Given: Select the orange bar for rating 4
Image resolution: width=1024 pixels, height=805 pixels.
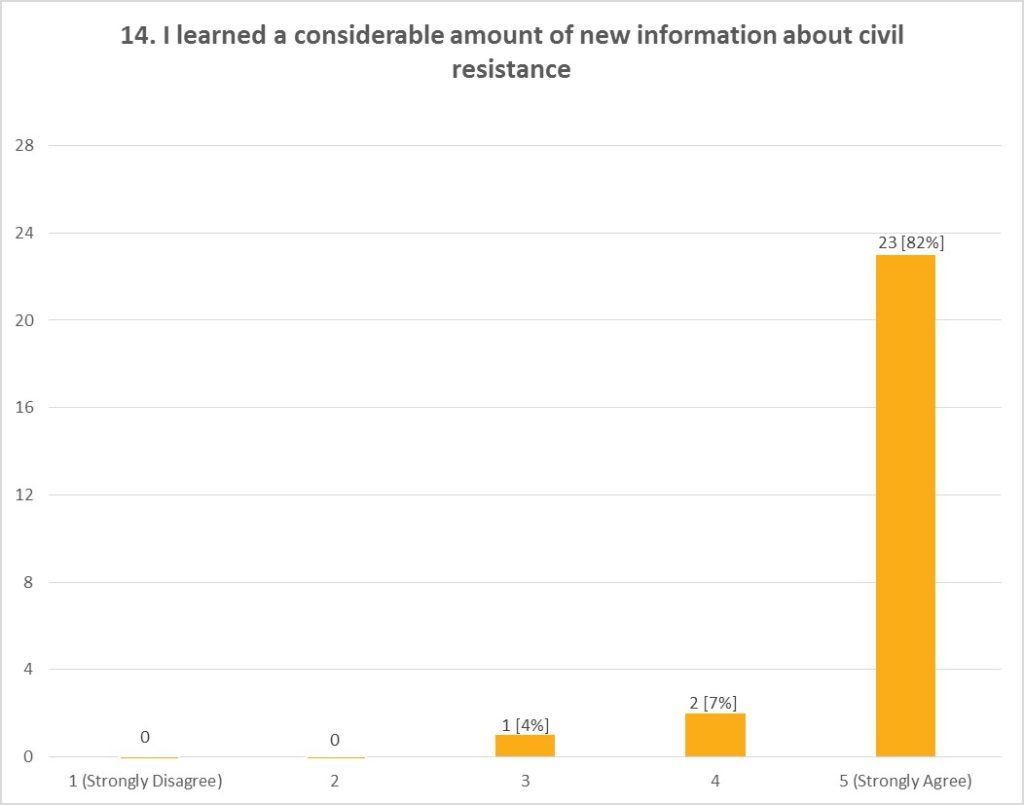Looking at the screenshot, I should coord(715,735).
